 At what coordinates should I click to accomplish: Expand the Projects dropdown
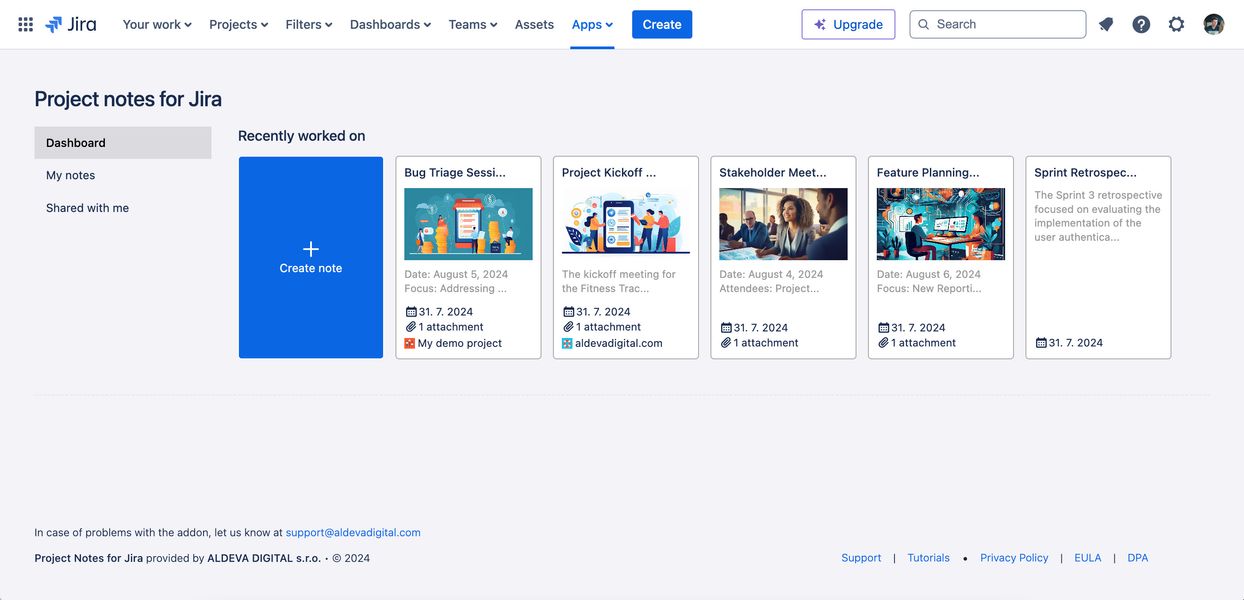pos(239,24)
